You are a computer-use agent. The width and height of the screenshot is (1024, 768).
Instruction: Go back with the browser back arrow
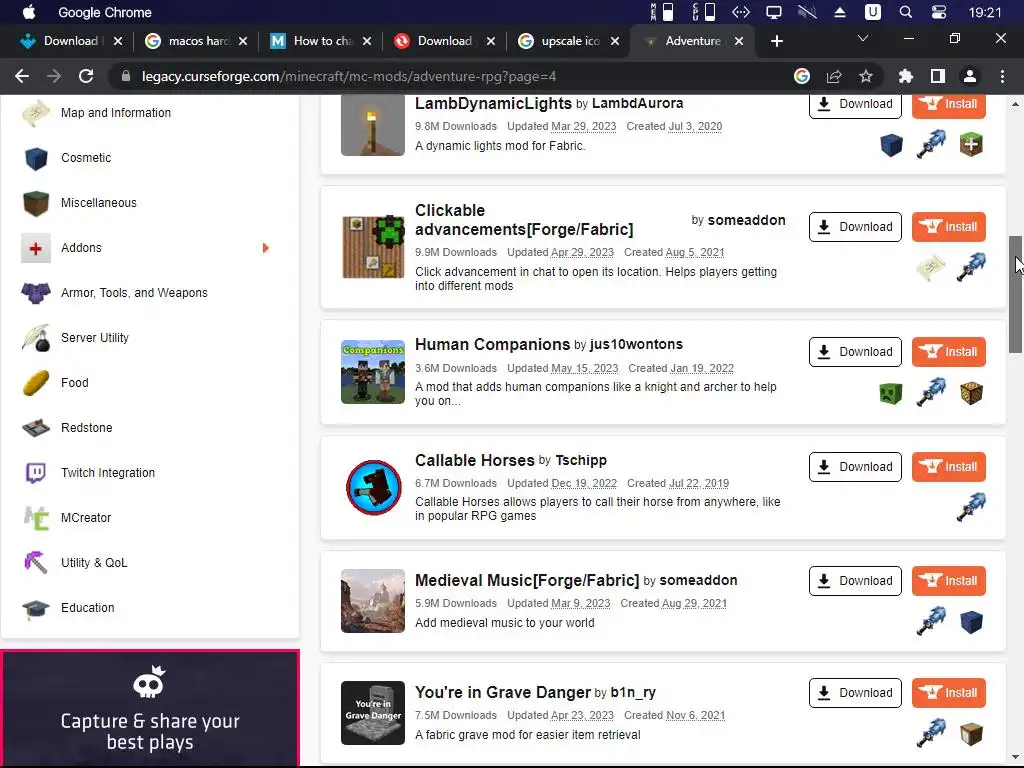(x=22, y=76)
